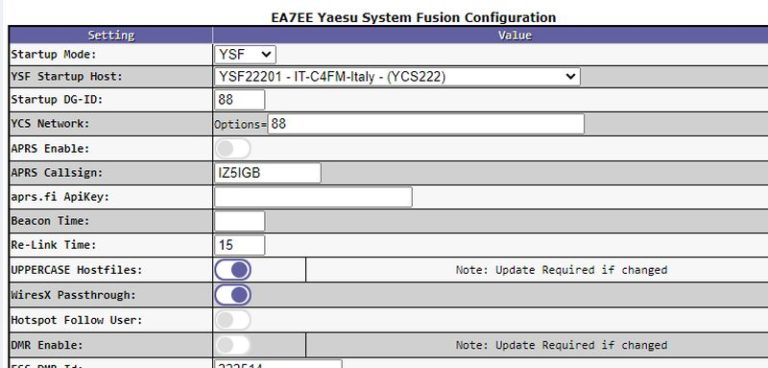Click the chevron arrow of YSF Startup Host
The width and height of the screenshot is (768, 368).
coord(570,77)
